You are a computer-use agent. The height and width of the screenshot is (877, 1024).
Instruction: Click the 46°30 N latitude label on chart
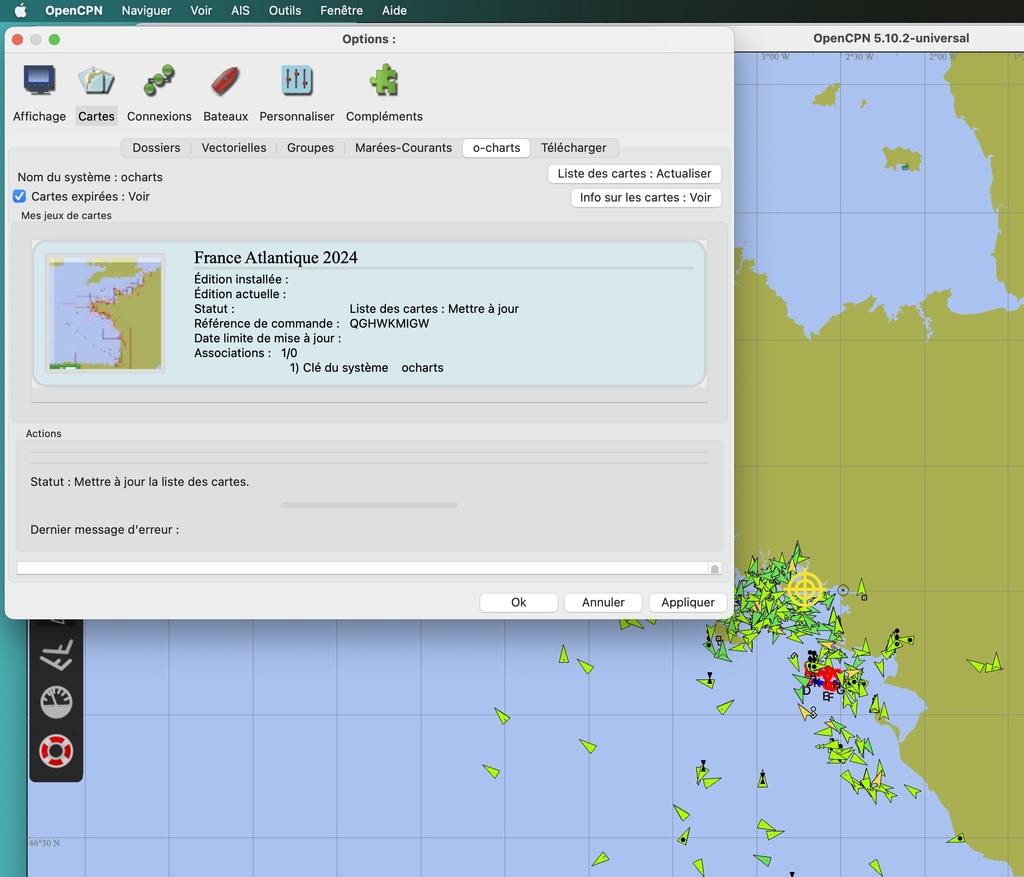coord(44,843)
